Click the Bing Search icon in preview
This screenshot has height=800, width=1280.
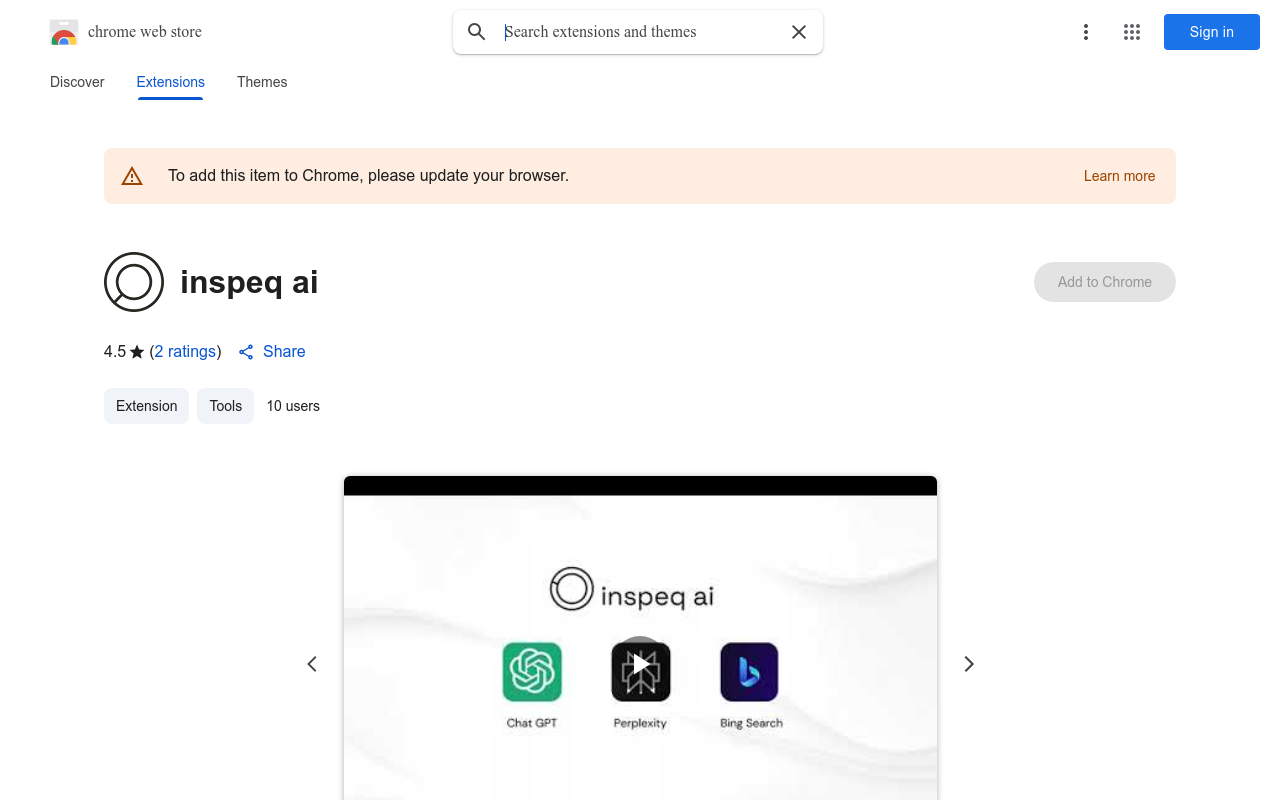click(749, 672)
